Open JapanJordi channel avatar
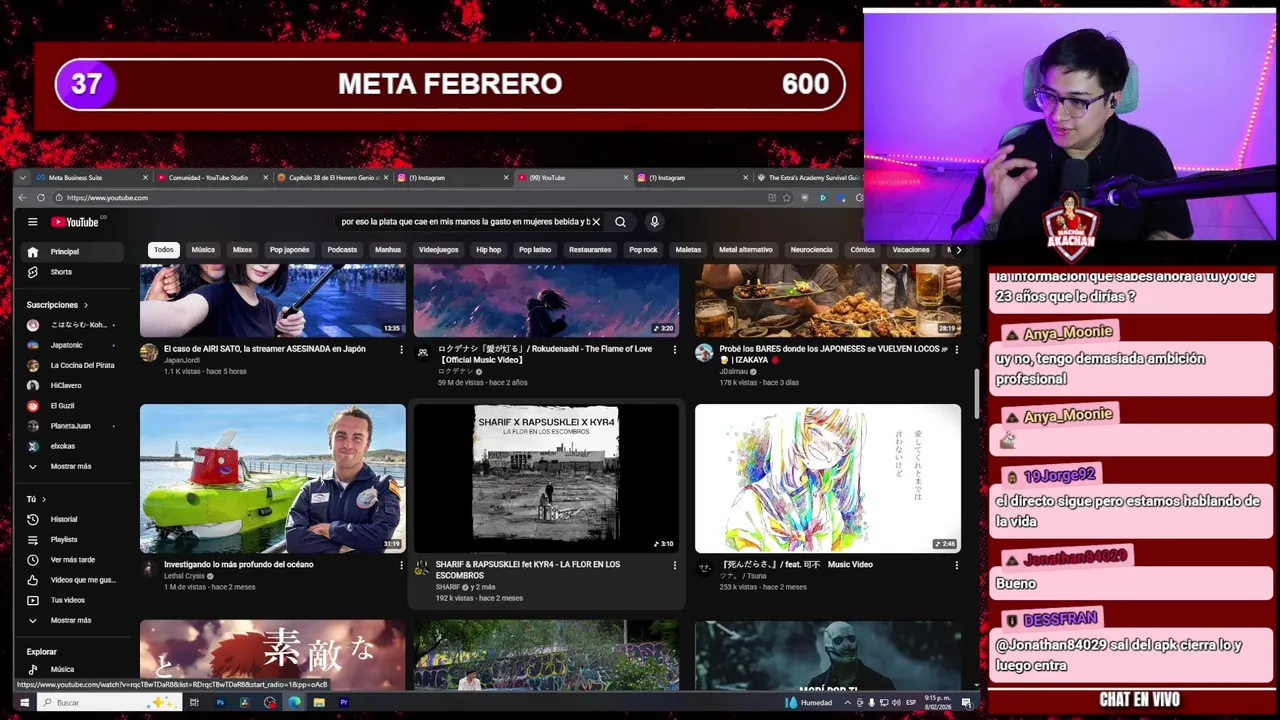The width and height of the screenshot is (1280, 720). [149, 353]
